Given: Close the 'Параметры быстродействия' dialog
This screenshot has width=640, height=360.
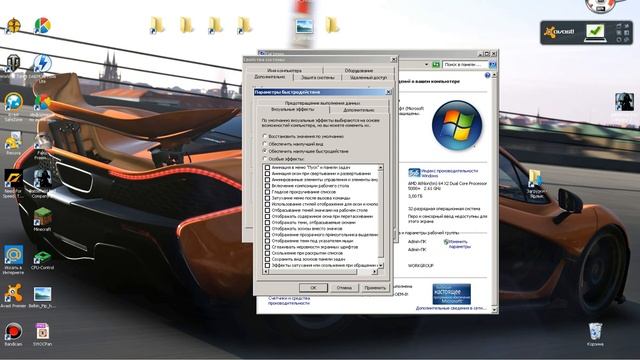Looking at the screenshot, I should 388,92.
